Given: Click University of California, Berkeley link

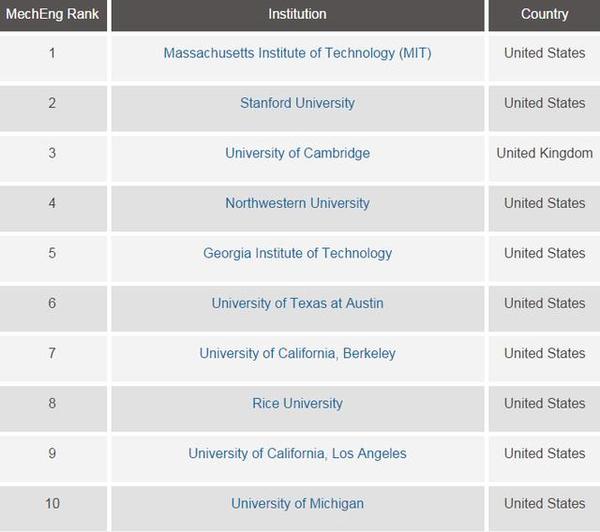Looking at the screenshot, I should pos(297,354).
